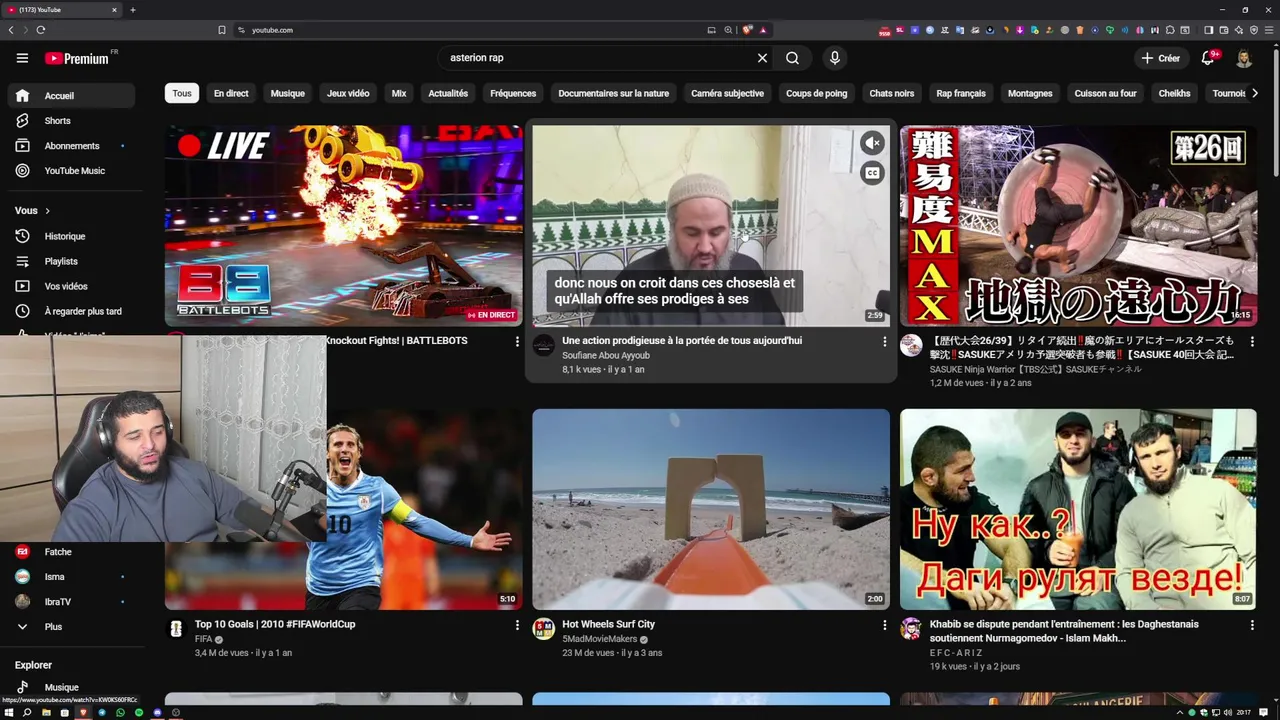
Task: Open the Khabib video thumbnail
Action: point(1078,509)
